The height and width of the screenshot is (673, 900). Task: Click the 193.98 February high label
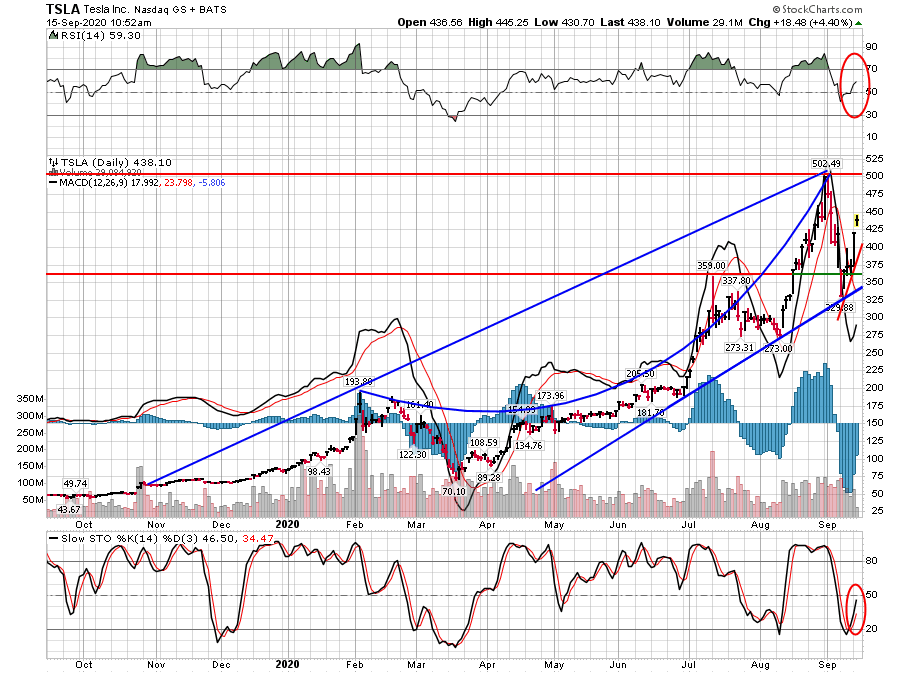click(360, 382)
